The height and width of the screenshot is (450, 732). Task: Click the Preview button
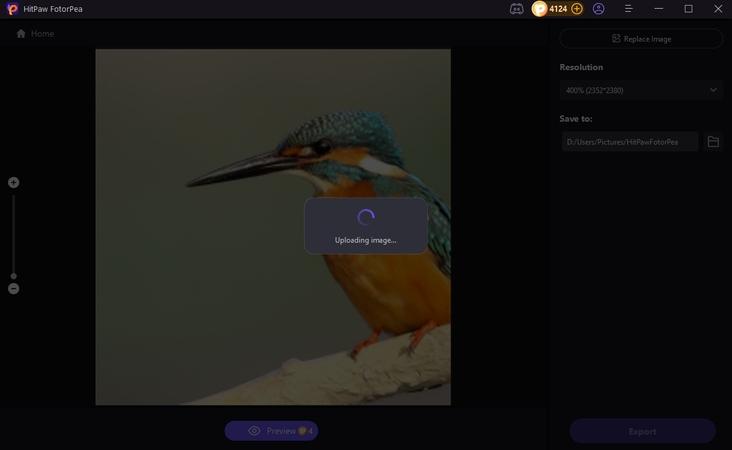click(x=271, y=431)
